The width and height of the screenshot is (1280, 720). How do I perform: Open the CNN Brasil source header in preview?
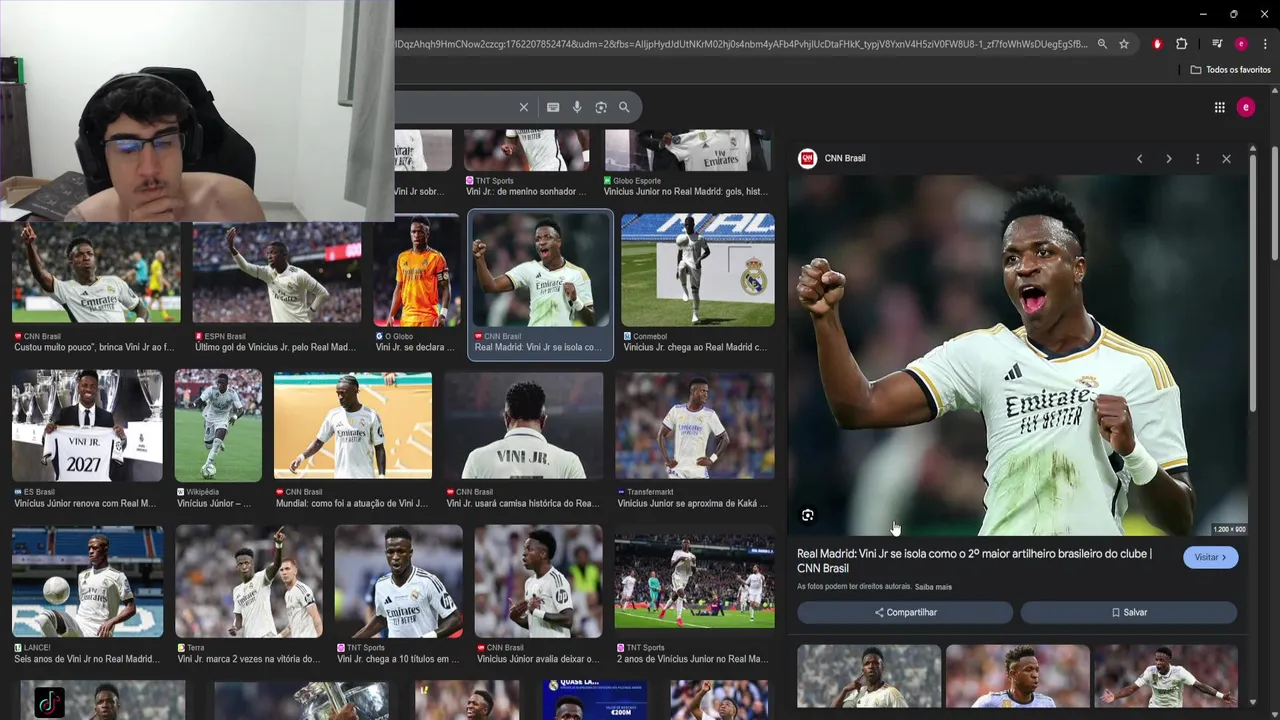point(832,158)
